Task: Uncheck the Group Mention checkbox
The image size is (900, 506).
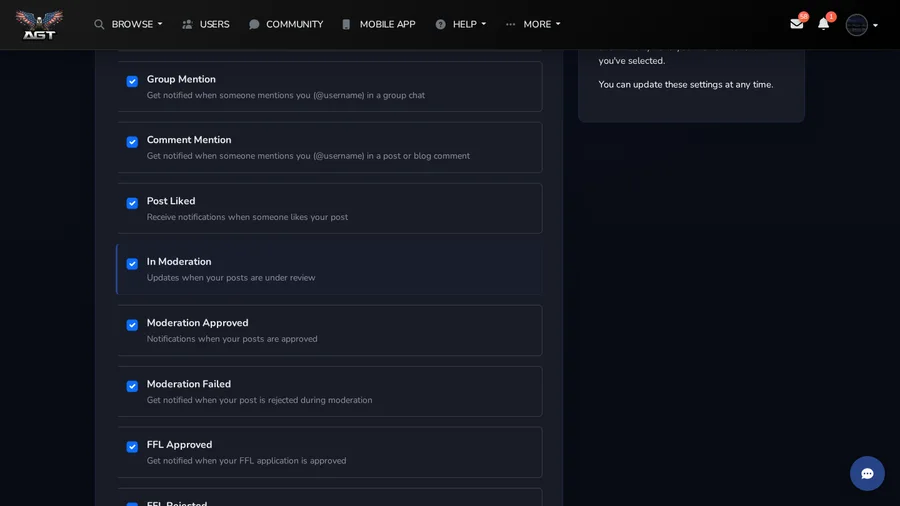Action: pos(132,81)
